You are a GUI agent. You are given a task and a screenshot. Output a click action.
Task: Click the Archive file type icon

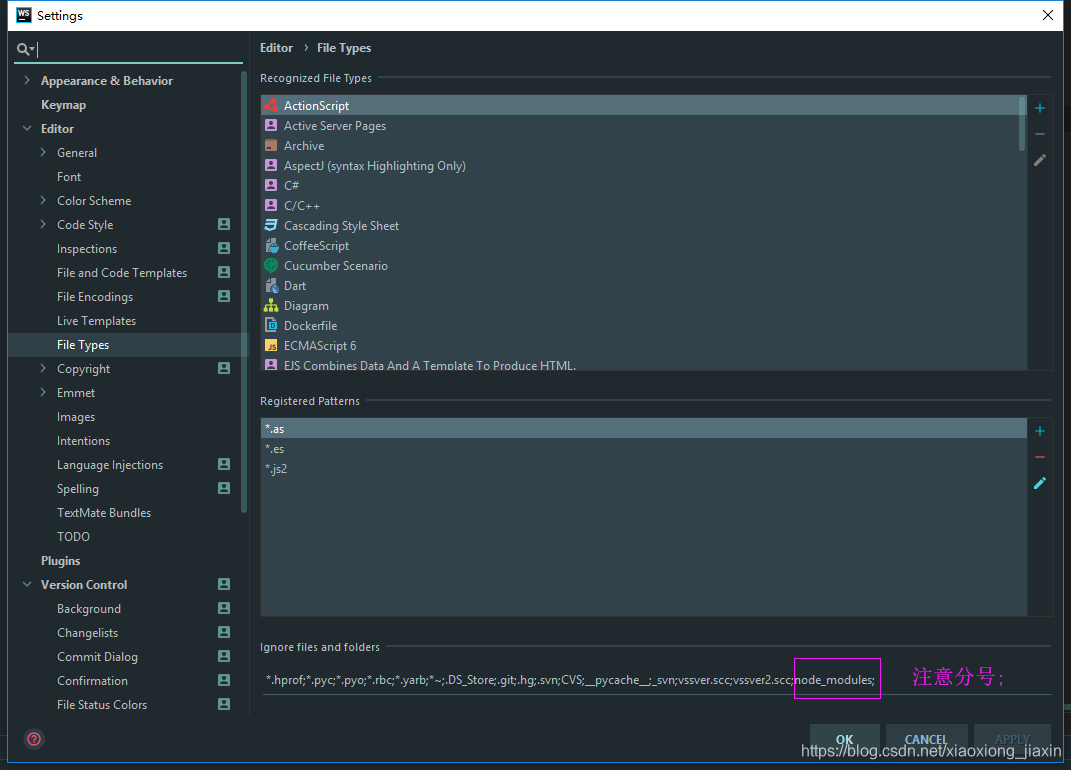tap(271, 146)
